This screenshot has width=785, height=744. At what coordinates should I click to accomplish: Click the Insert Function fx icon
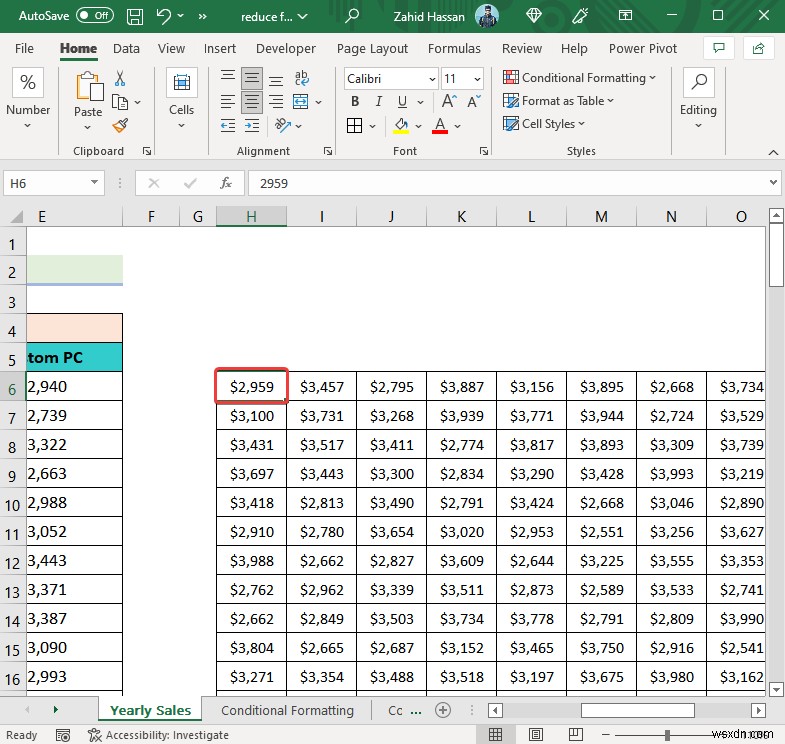click(226, 183)
